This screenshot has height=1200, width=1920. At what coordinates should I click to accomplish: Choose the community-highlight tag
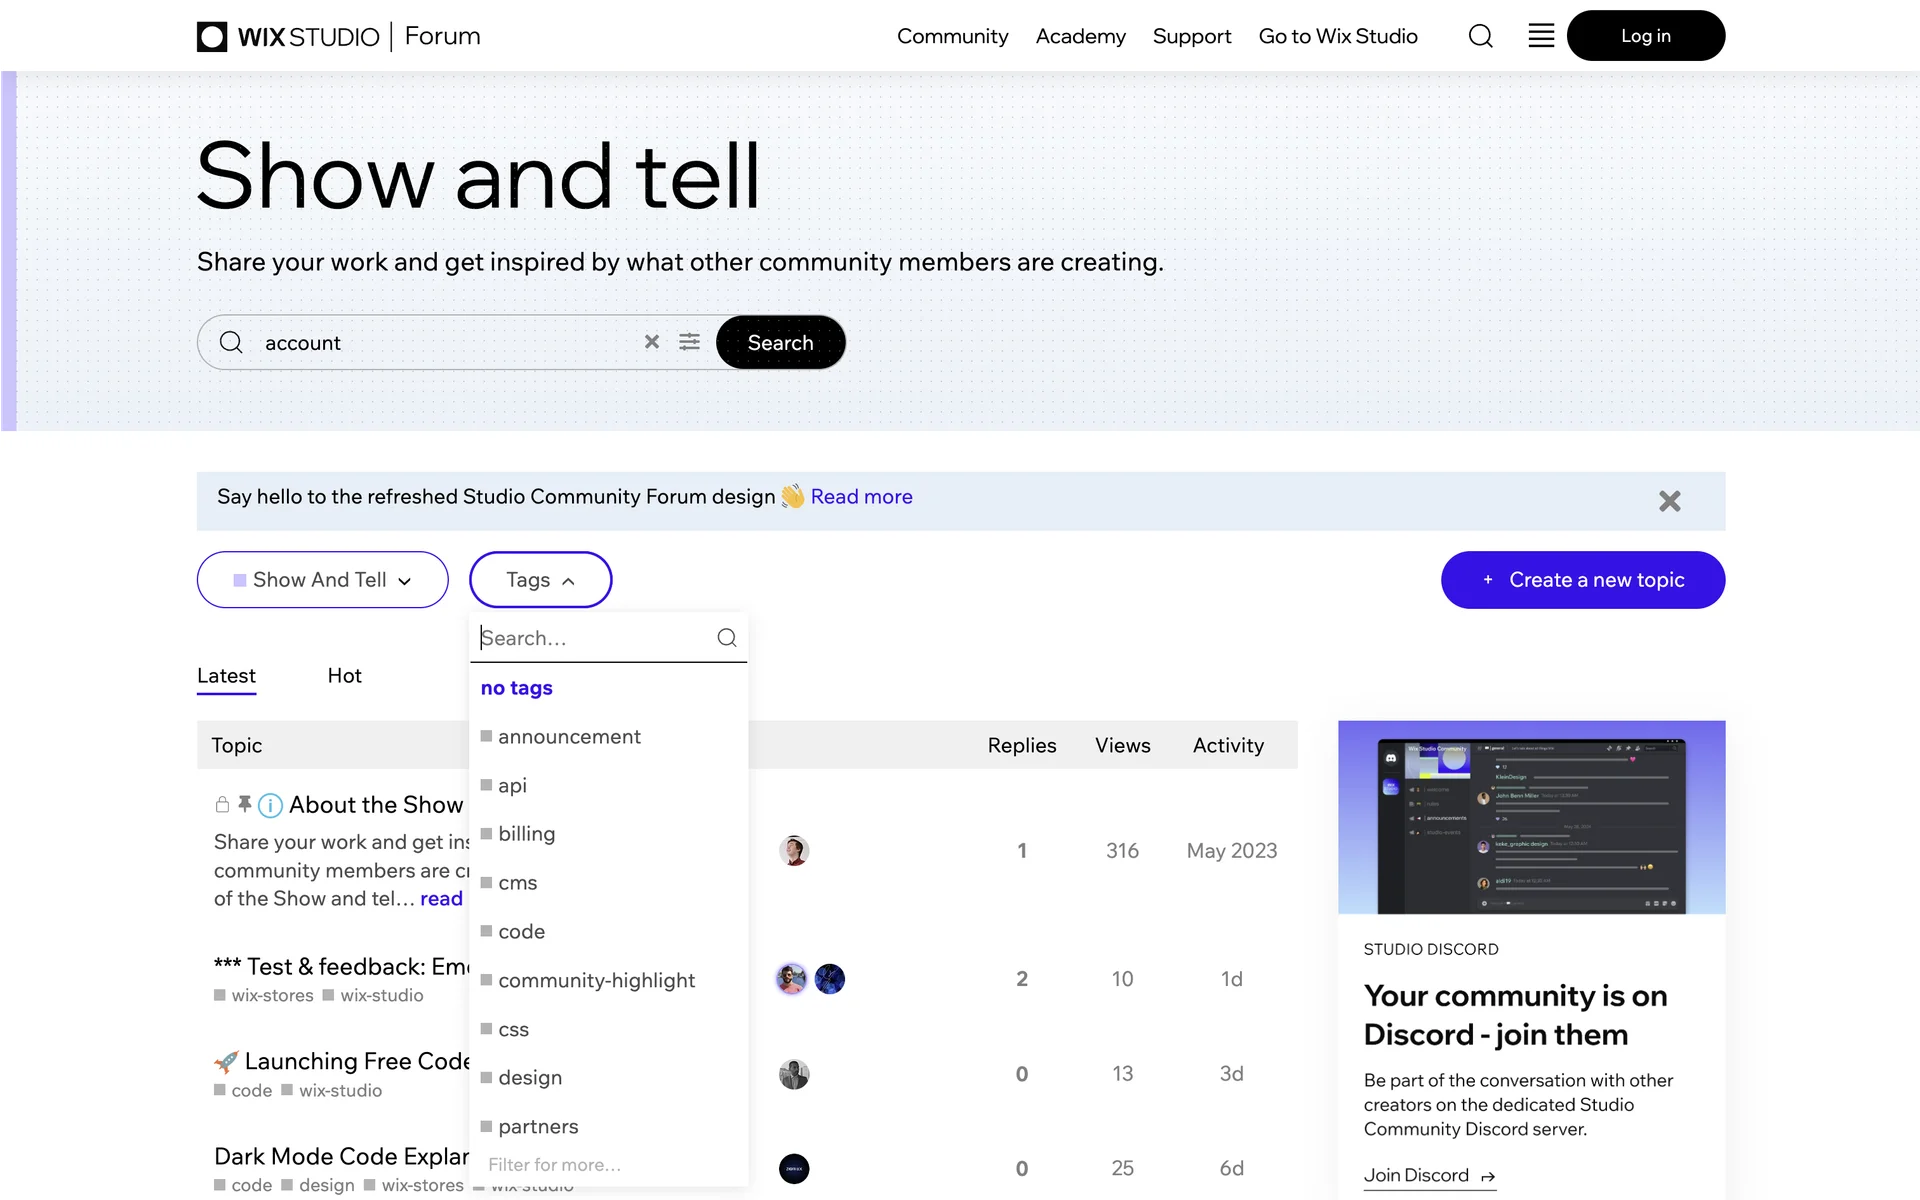tap(596, 981)
